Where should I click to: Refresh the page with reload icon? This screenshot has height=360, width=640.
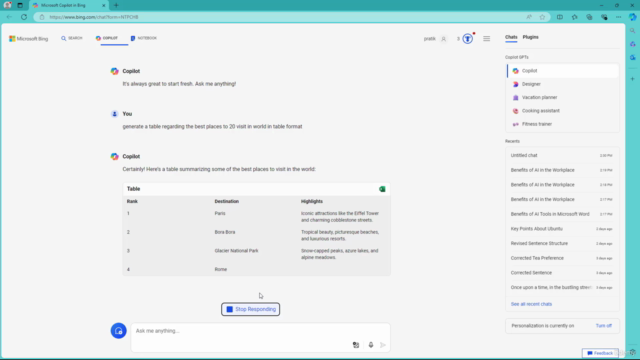pyautogui.click(x=24, y=17)
